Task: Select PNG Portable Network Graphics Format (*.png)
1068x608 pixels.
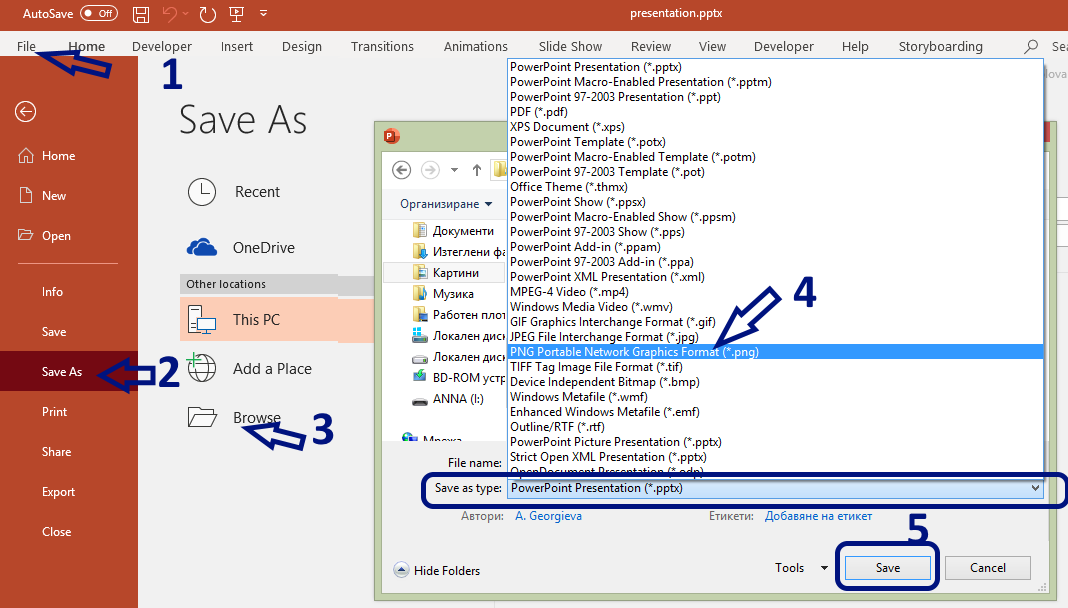Action: pos(776,351)
